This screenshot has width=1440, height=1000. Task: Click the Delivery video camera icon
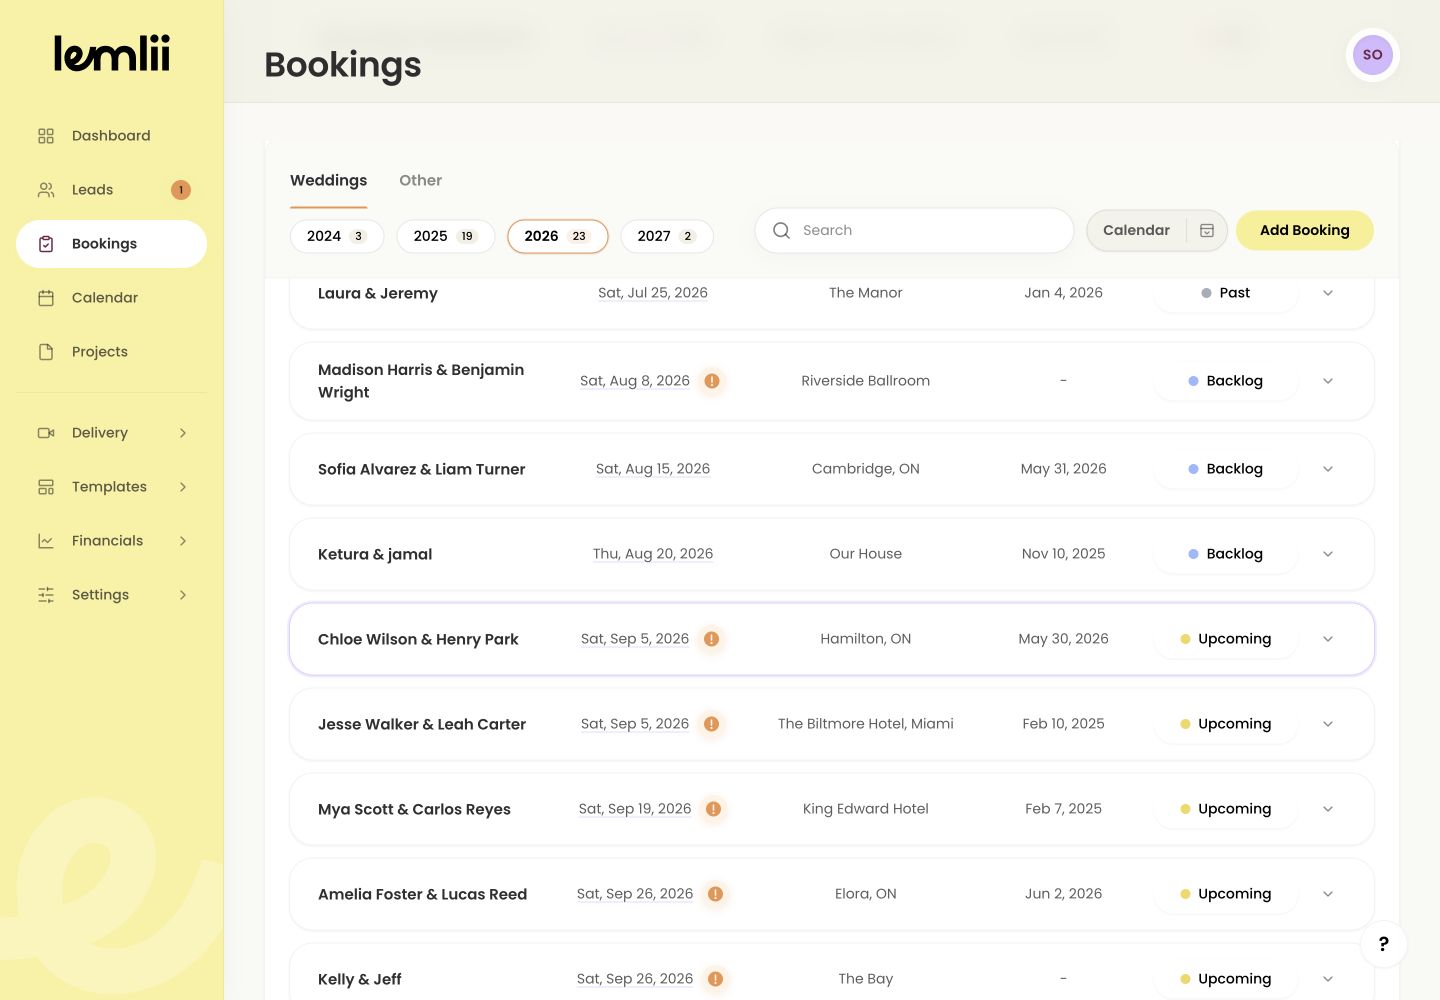[x=46, y=433]
